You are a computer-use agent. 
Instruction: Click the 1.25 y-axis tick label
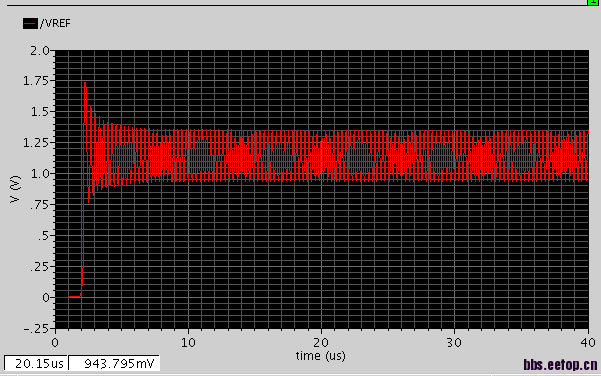(36, 143)
